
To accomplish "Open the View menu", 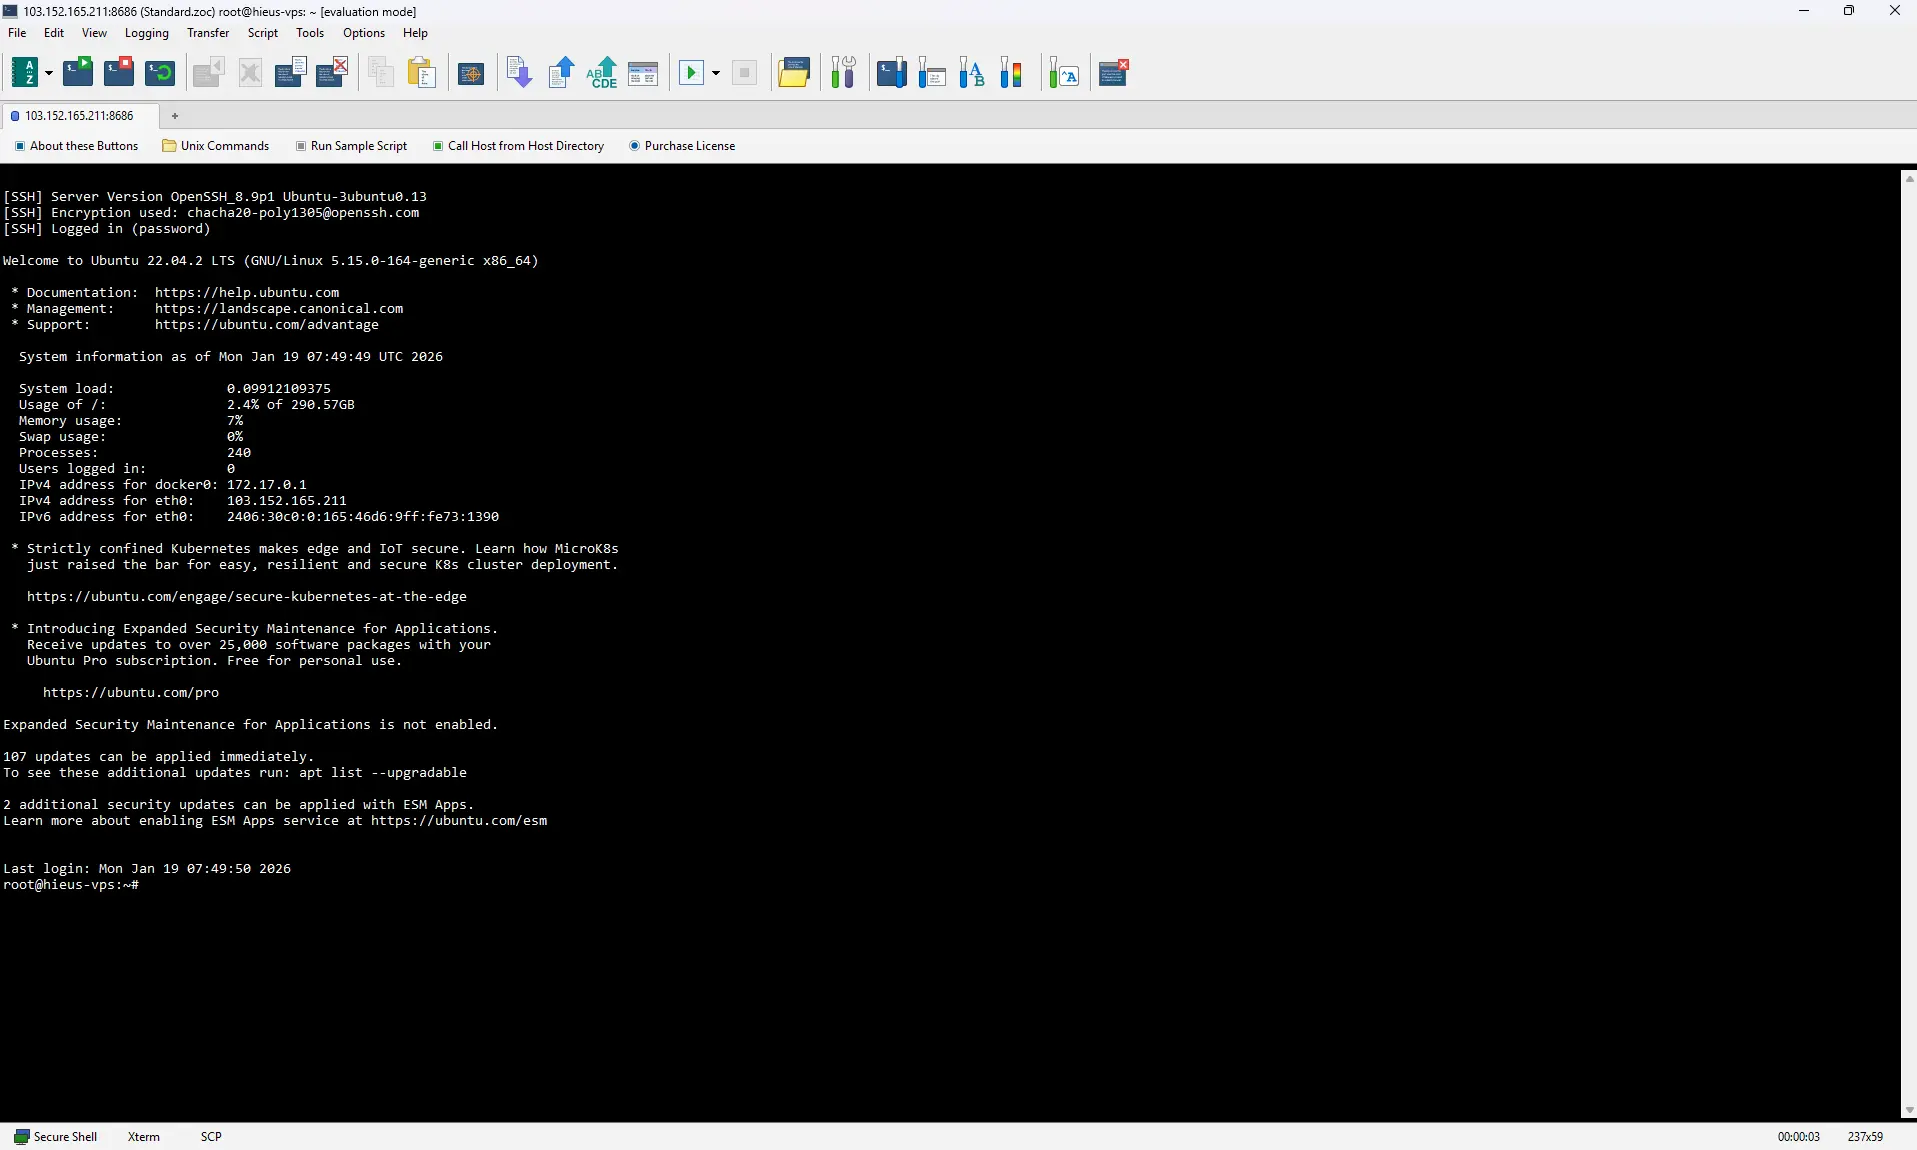I will click(94, 33).
